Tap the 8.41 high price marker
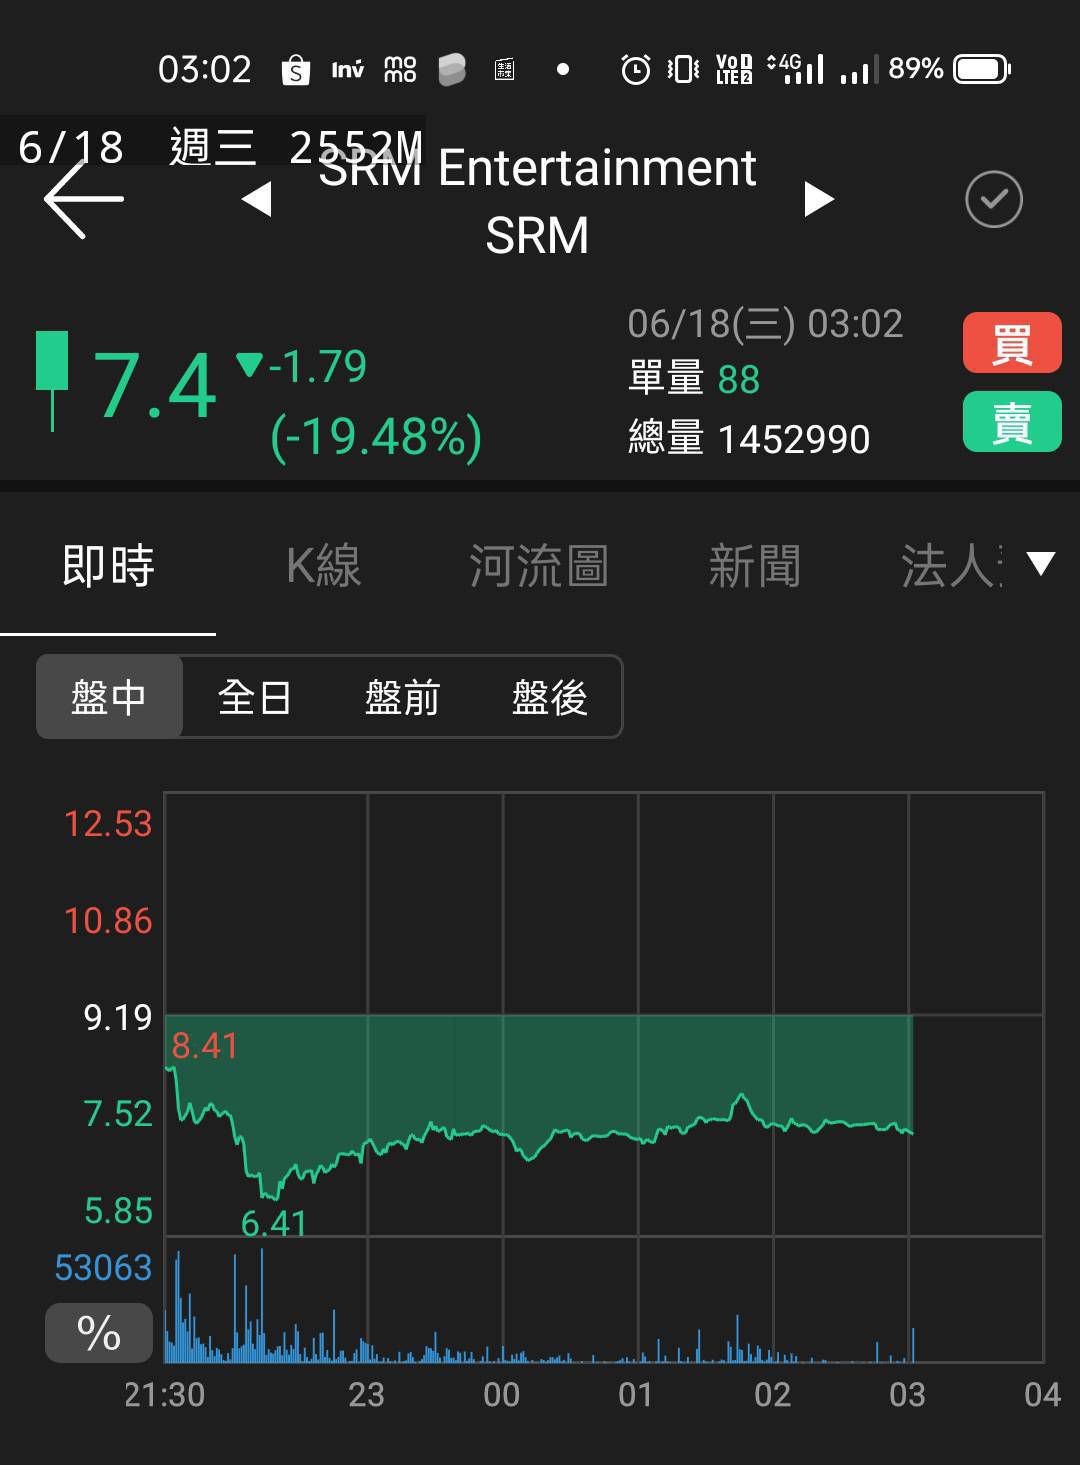This screenshot has width=1080, height=1465. point(205,1046)
